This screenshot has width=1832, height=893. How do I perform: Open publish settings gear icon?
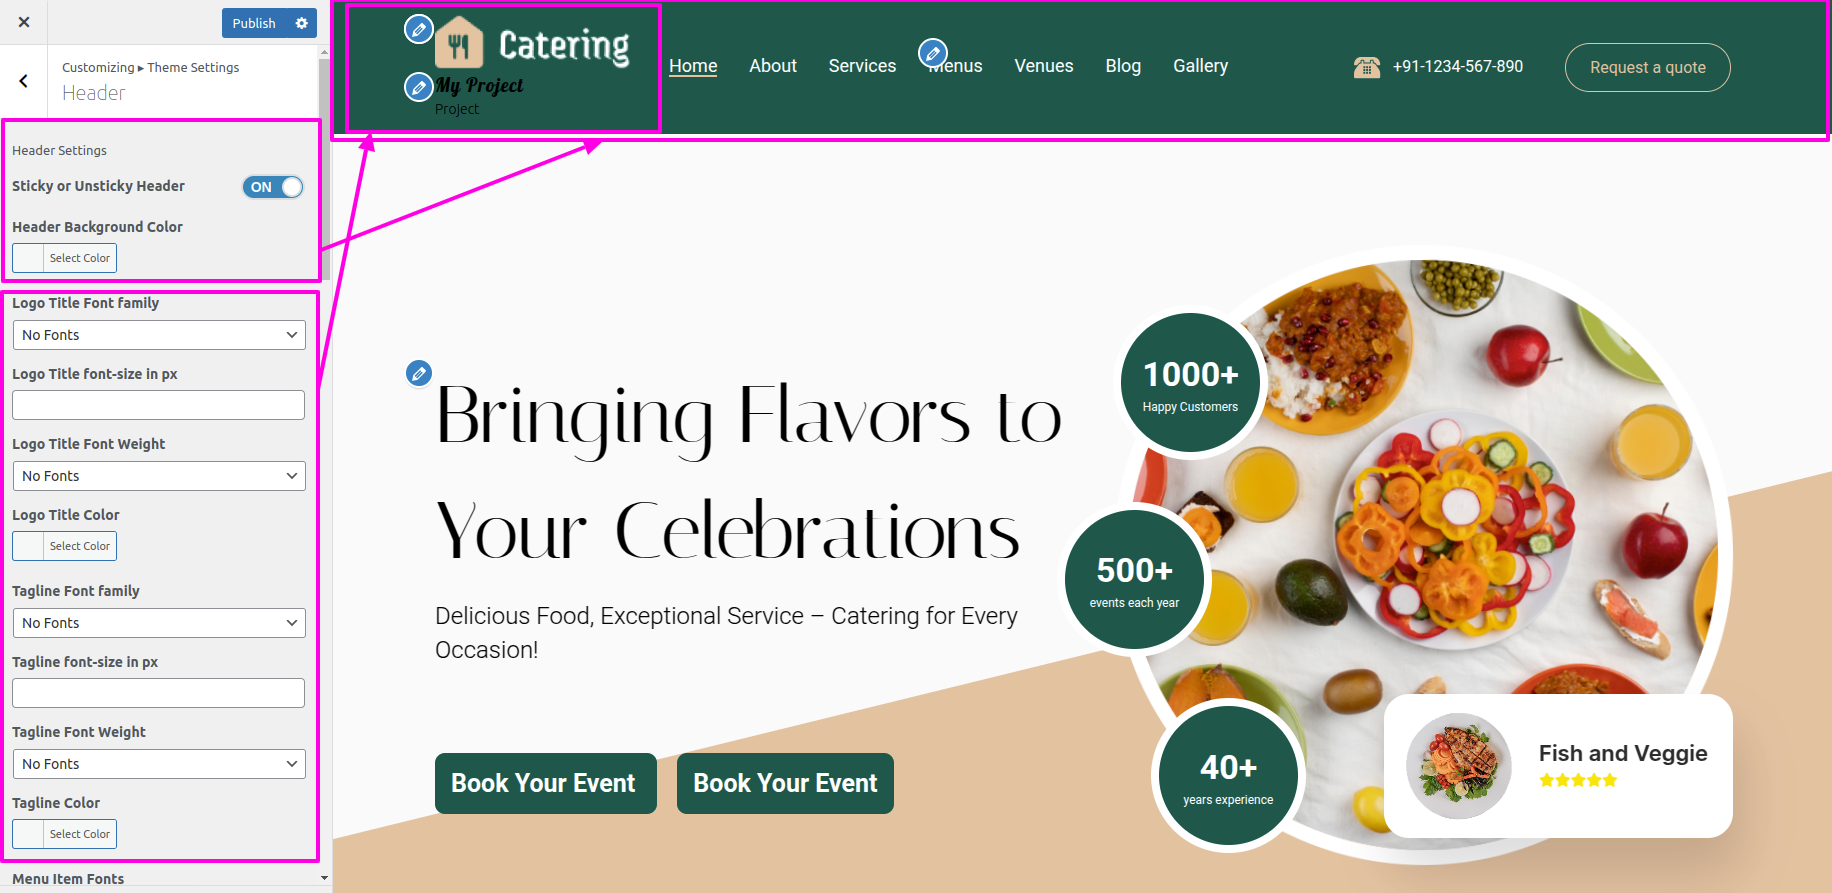point(302,23)
